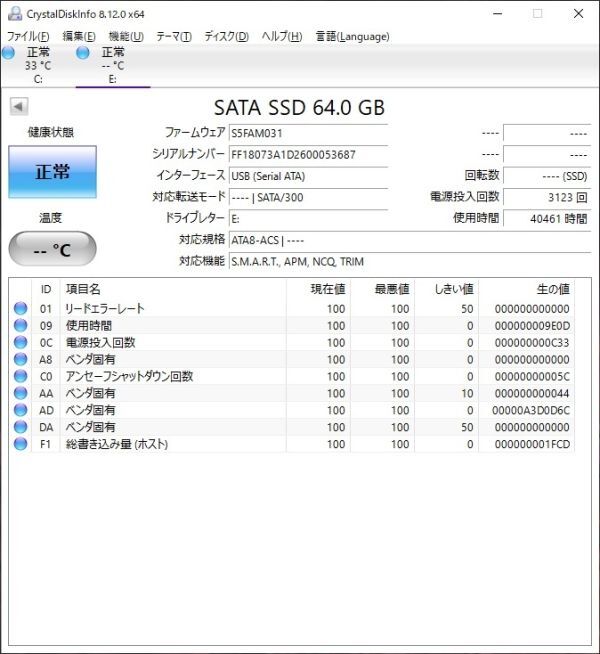
Task: Click raw value 000000000044
Action: click(x=532, y=393)
